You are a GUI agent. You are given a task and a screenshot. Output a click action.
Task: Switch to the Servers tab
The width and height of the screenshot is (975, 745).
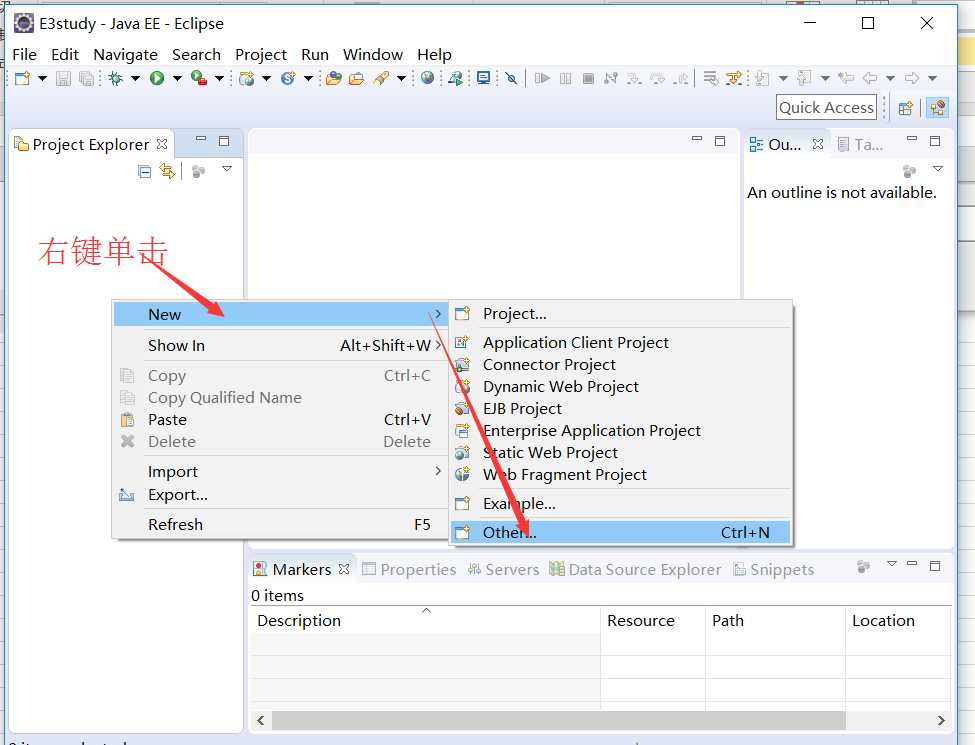[504, 570]
